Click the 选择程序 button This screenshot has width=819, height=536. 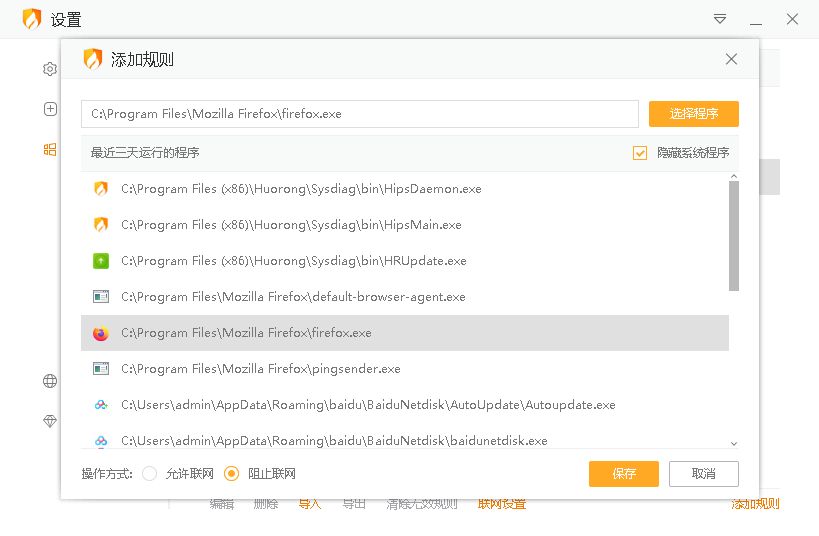coord(693,114)
